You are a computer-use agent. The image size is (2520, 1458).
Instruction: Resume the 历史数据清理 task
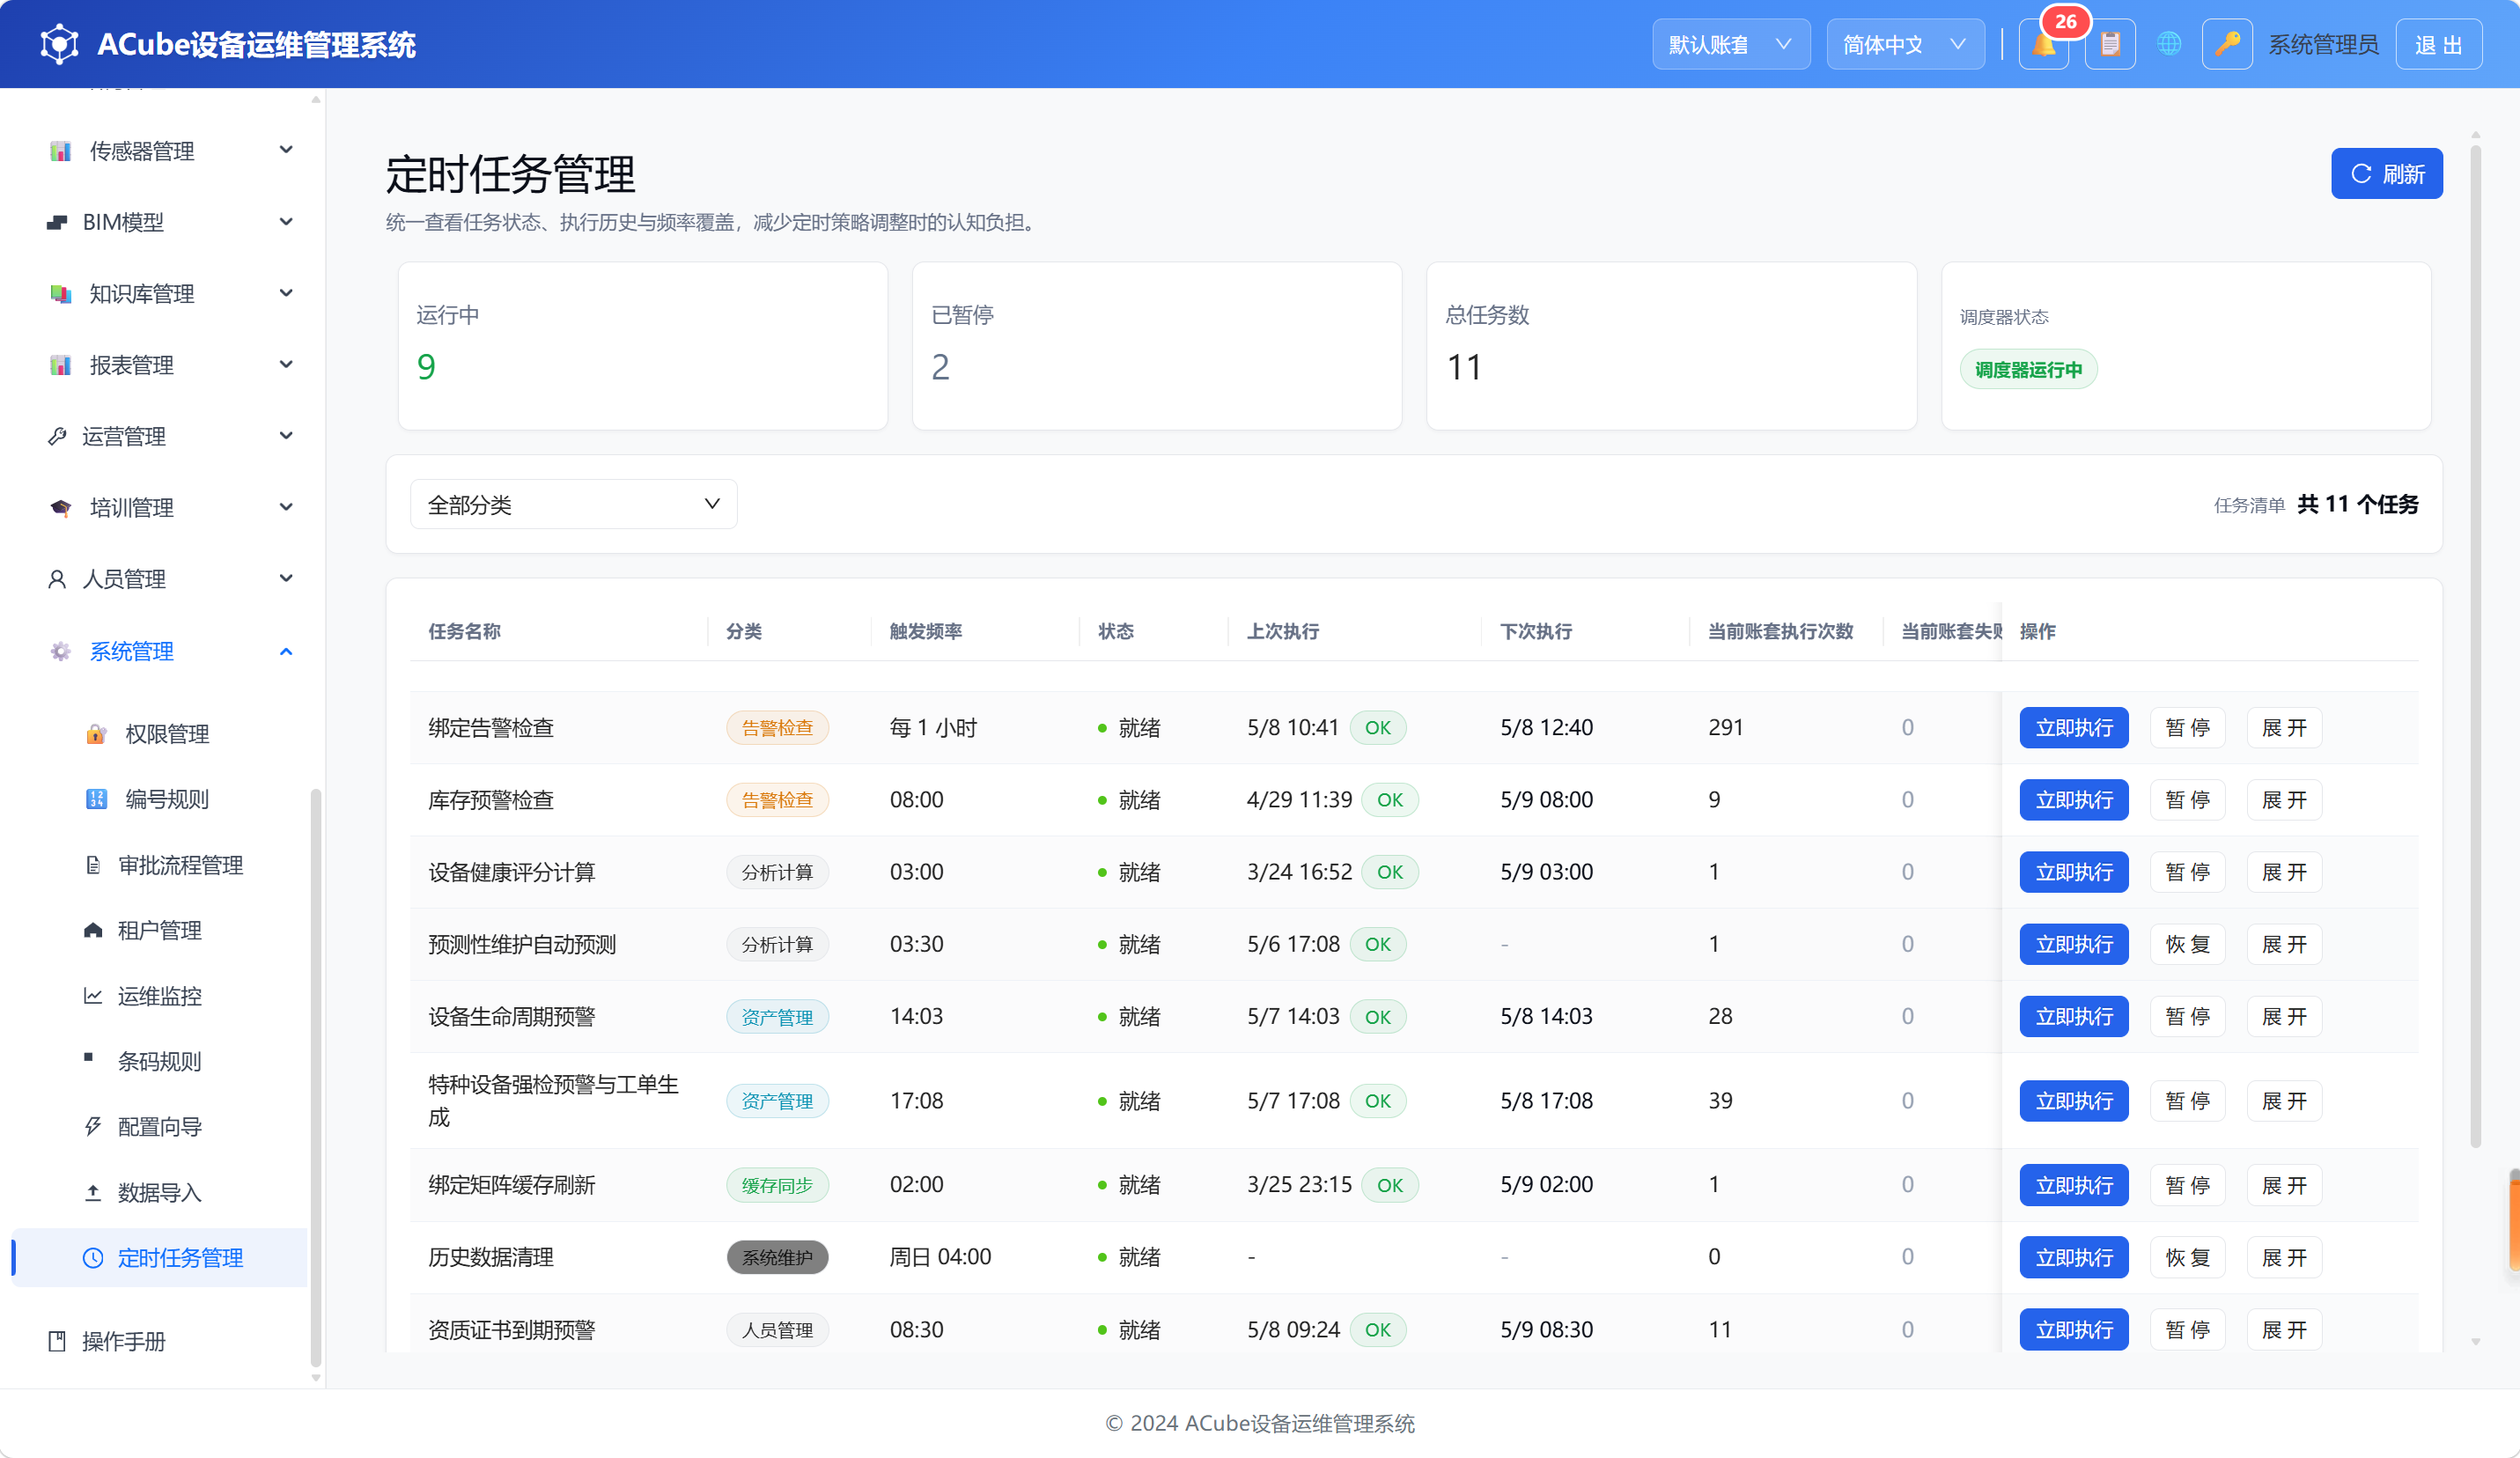tap(2187, 1257)
